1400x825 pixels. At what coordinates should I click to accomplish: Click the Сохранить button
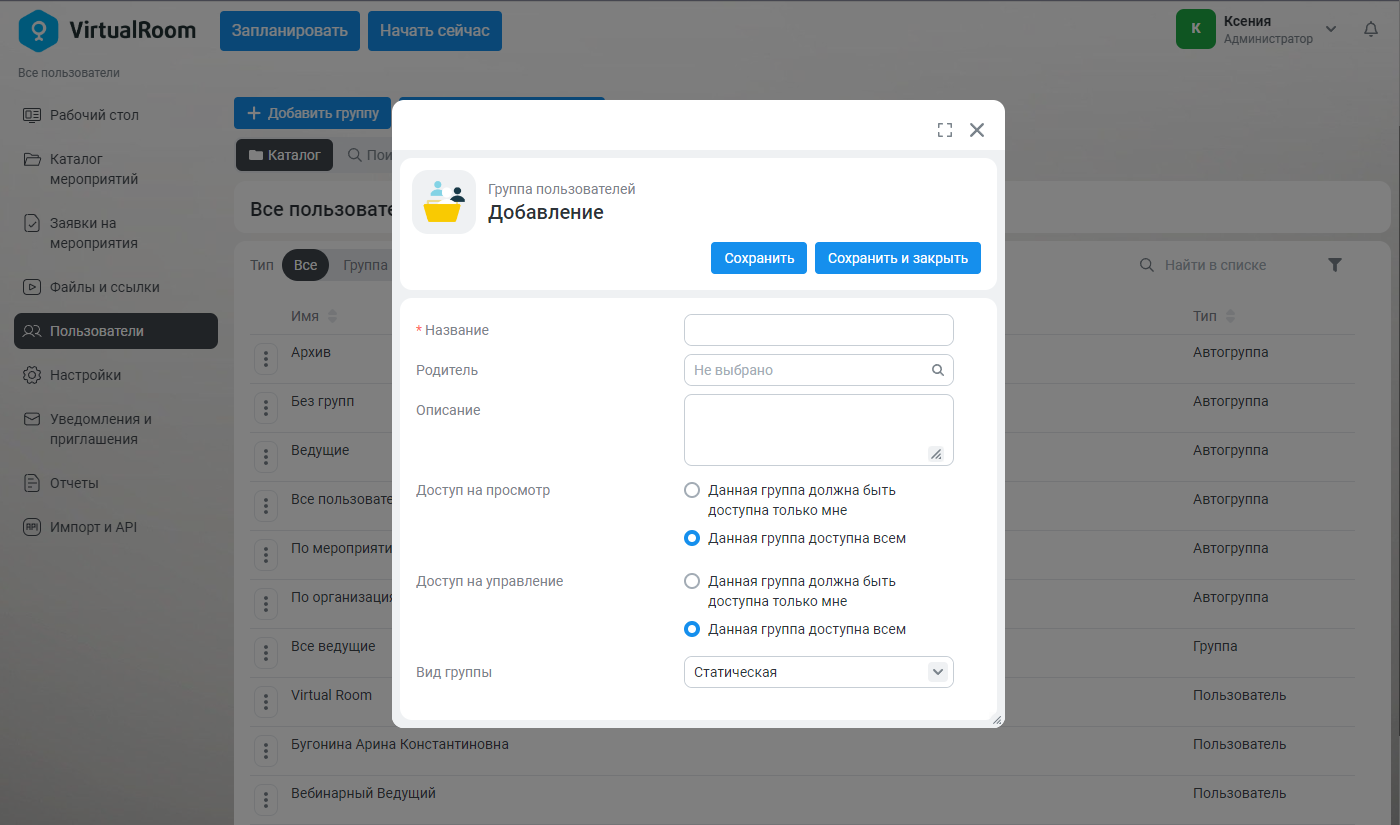coord(759,258)
